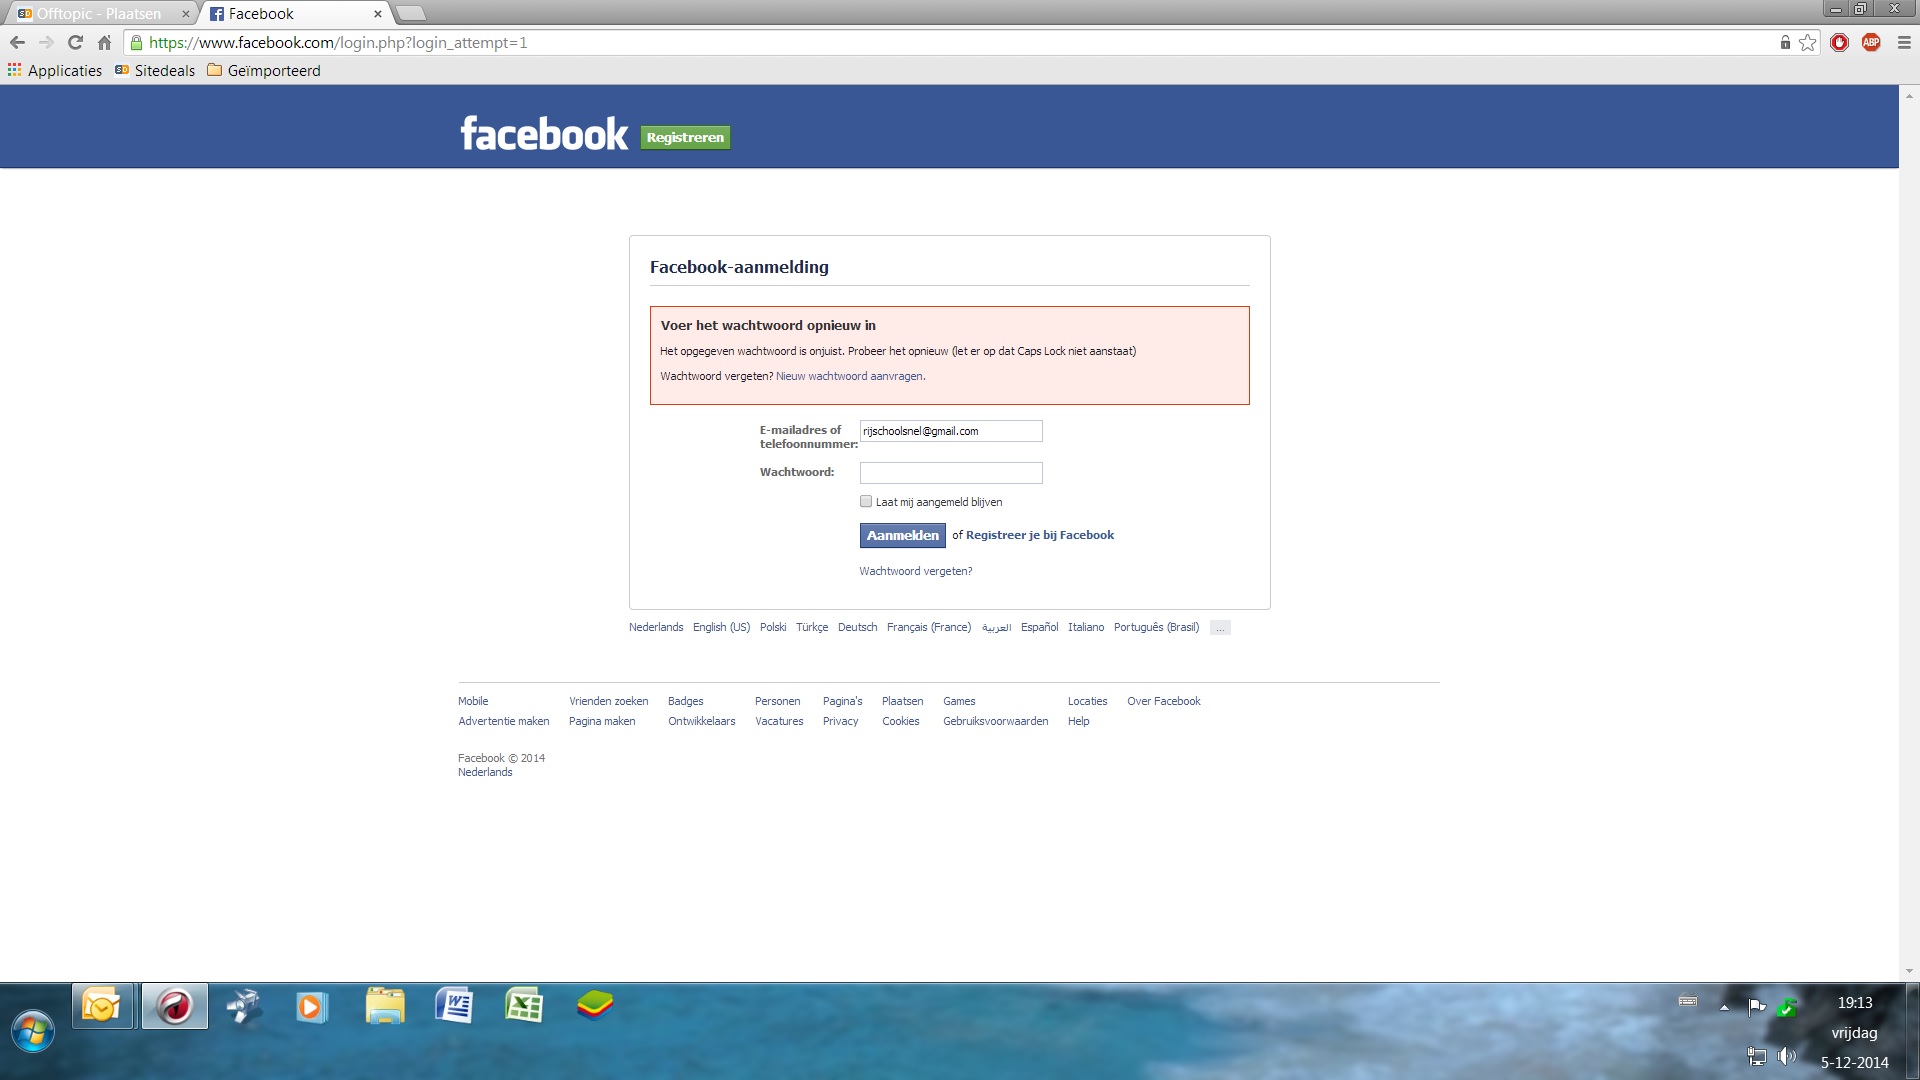Close the Facebook tab
The image size is (1920, 1080).
[x=377, y=14]
